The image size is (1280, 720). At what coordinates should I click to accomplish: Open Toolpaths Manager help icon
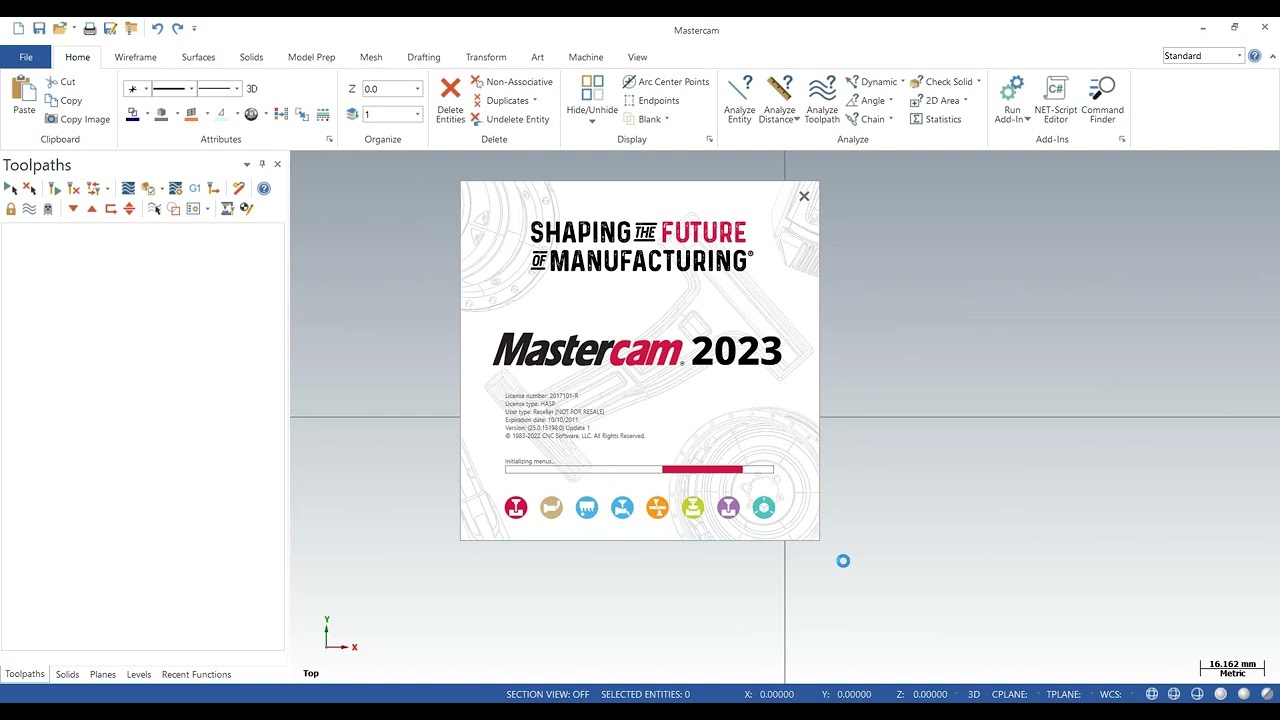pyautogui.click(x=264, y=188)
